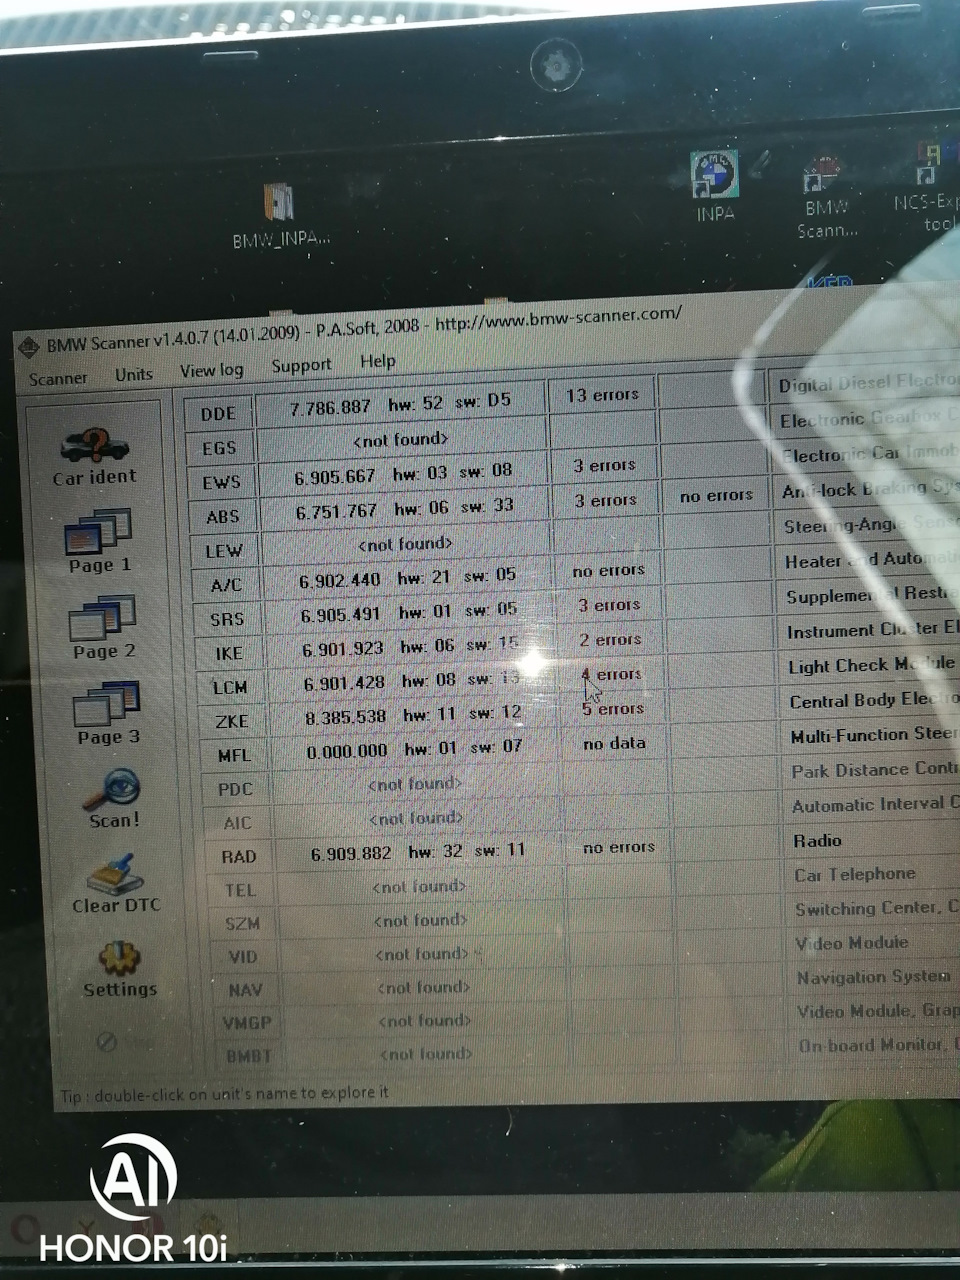The height and width of the screenshot is (1280, 960).
Task: Click LCM '4 errors' cell
Action: coord(611,674)
